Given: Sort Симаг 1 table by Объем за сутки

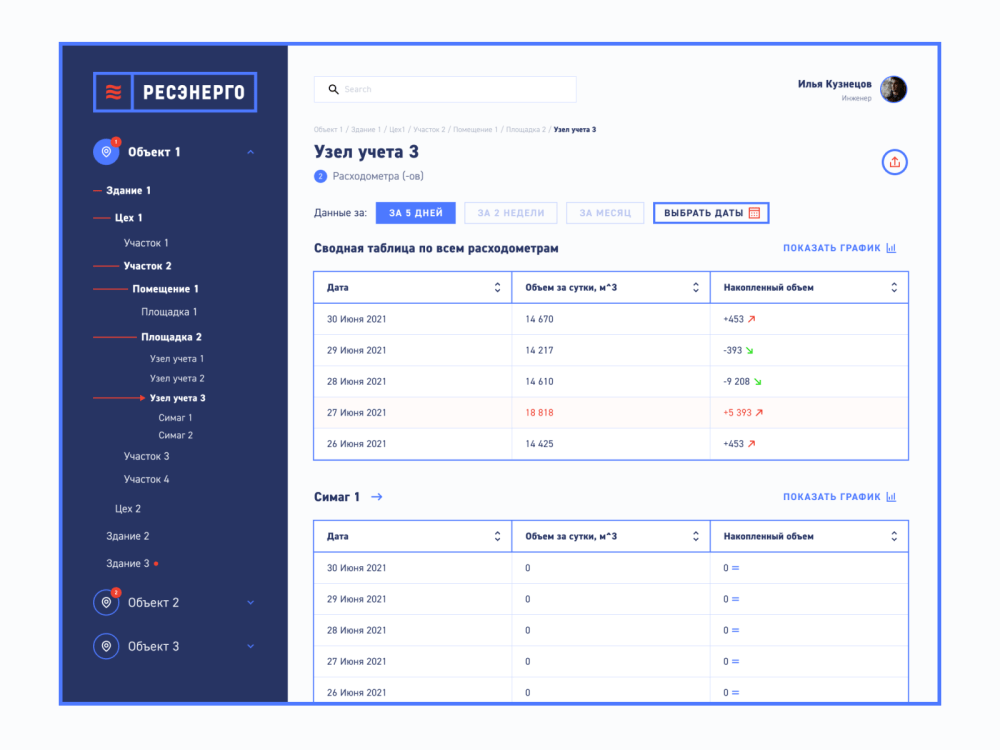Looking at the screenshot, I should pos(696,536).
